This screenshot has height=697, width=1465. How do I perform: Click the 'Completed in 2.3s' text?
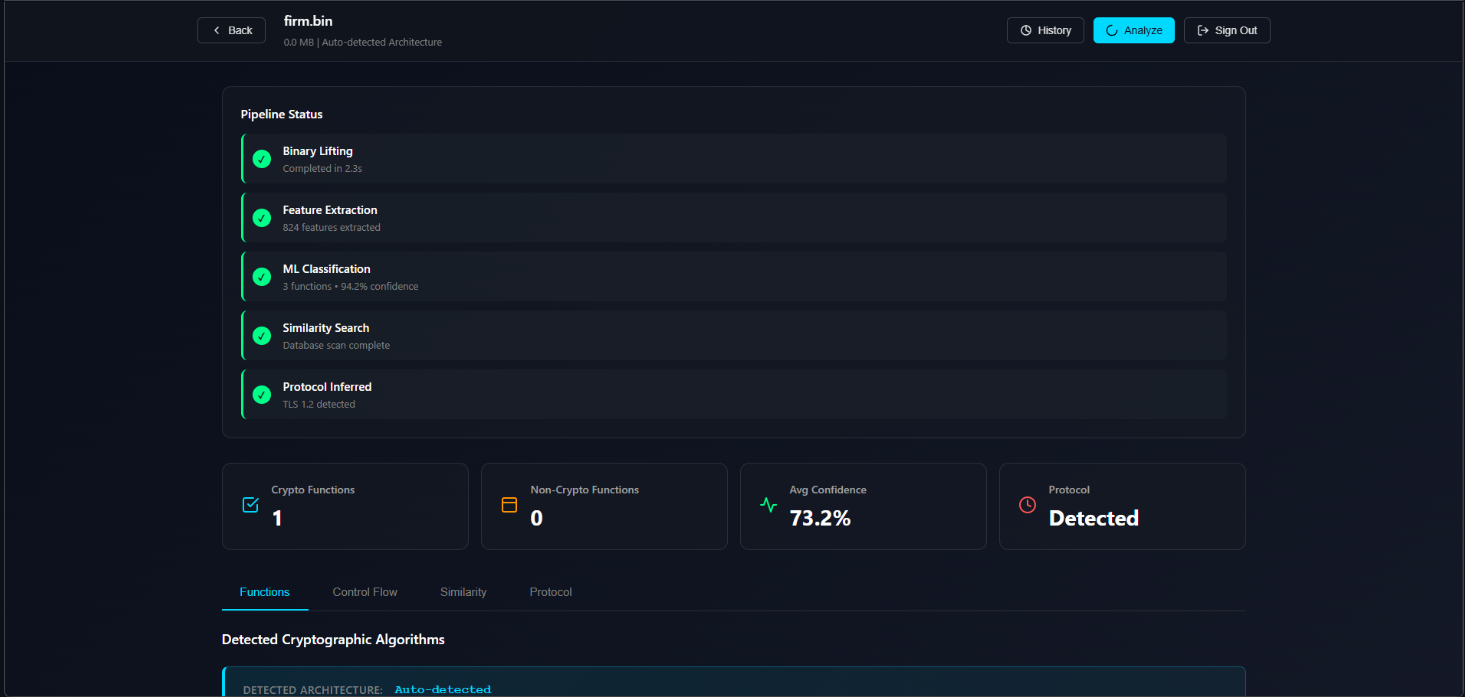pos(322,169)
